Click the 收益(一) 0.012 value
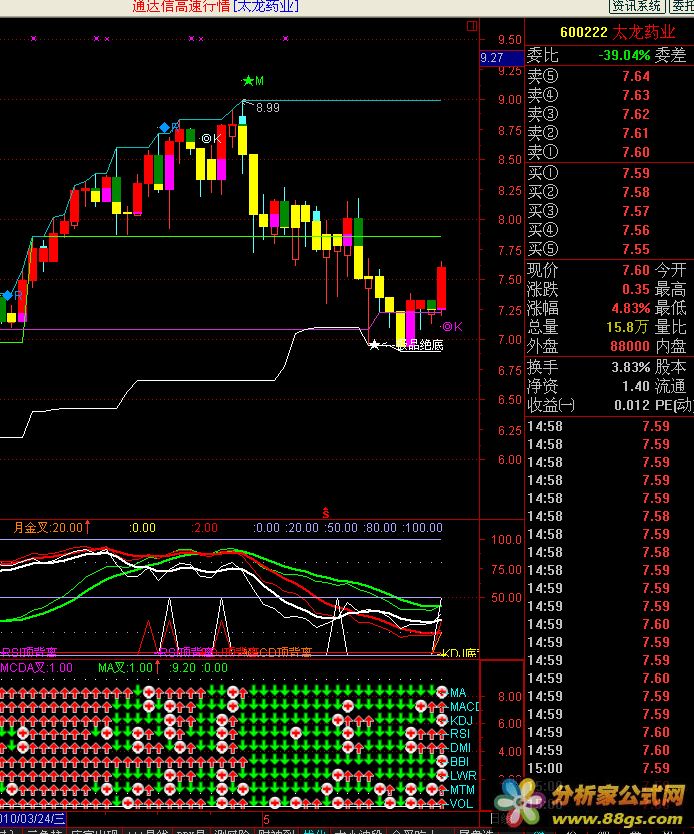The image size is (694, 834). (632, 405)
